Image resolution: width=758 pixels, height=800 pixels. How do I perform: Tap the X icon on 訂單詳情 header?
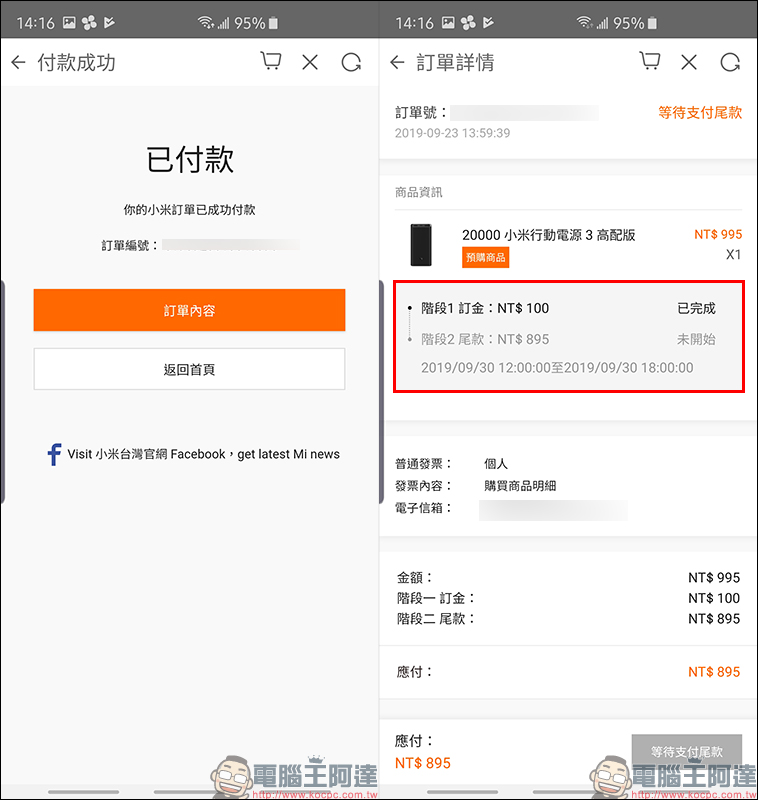point(689,63)
